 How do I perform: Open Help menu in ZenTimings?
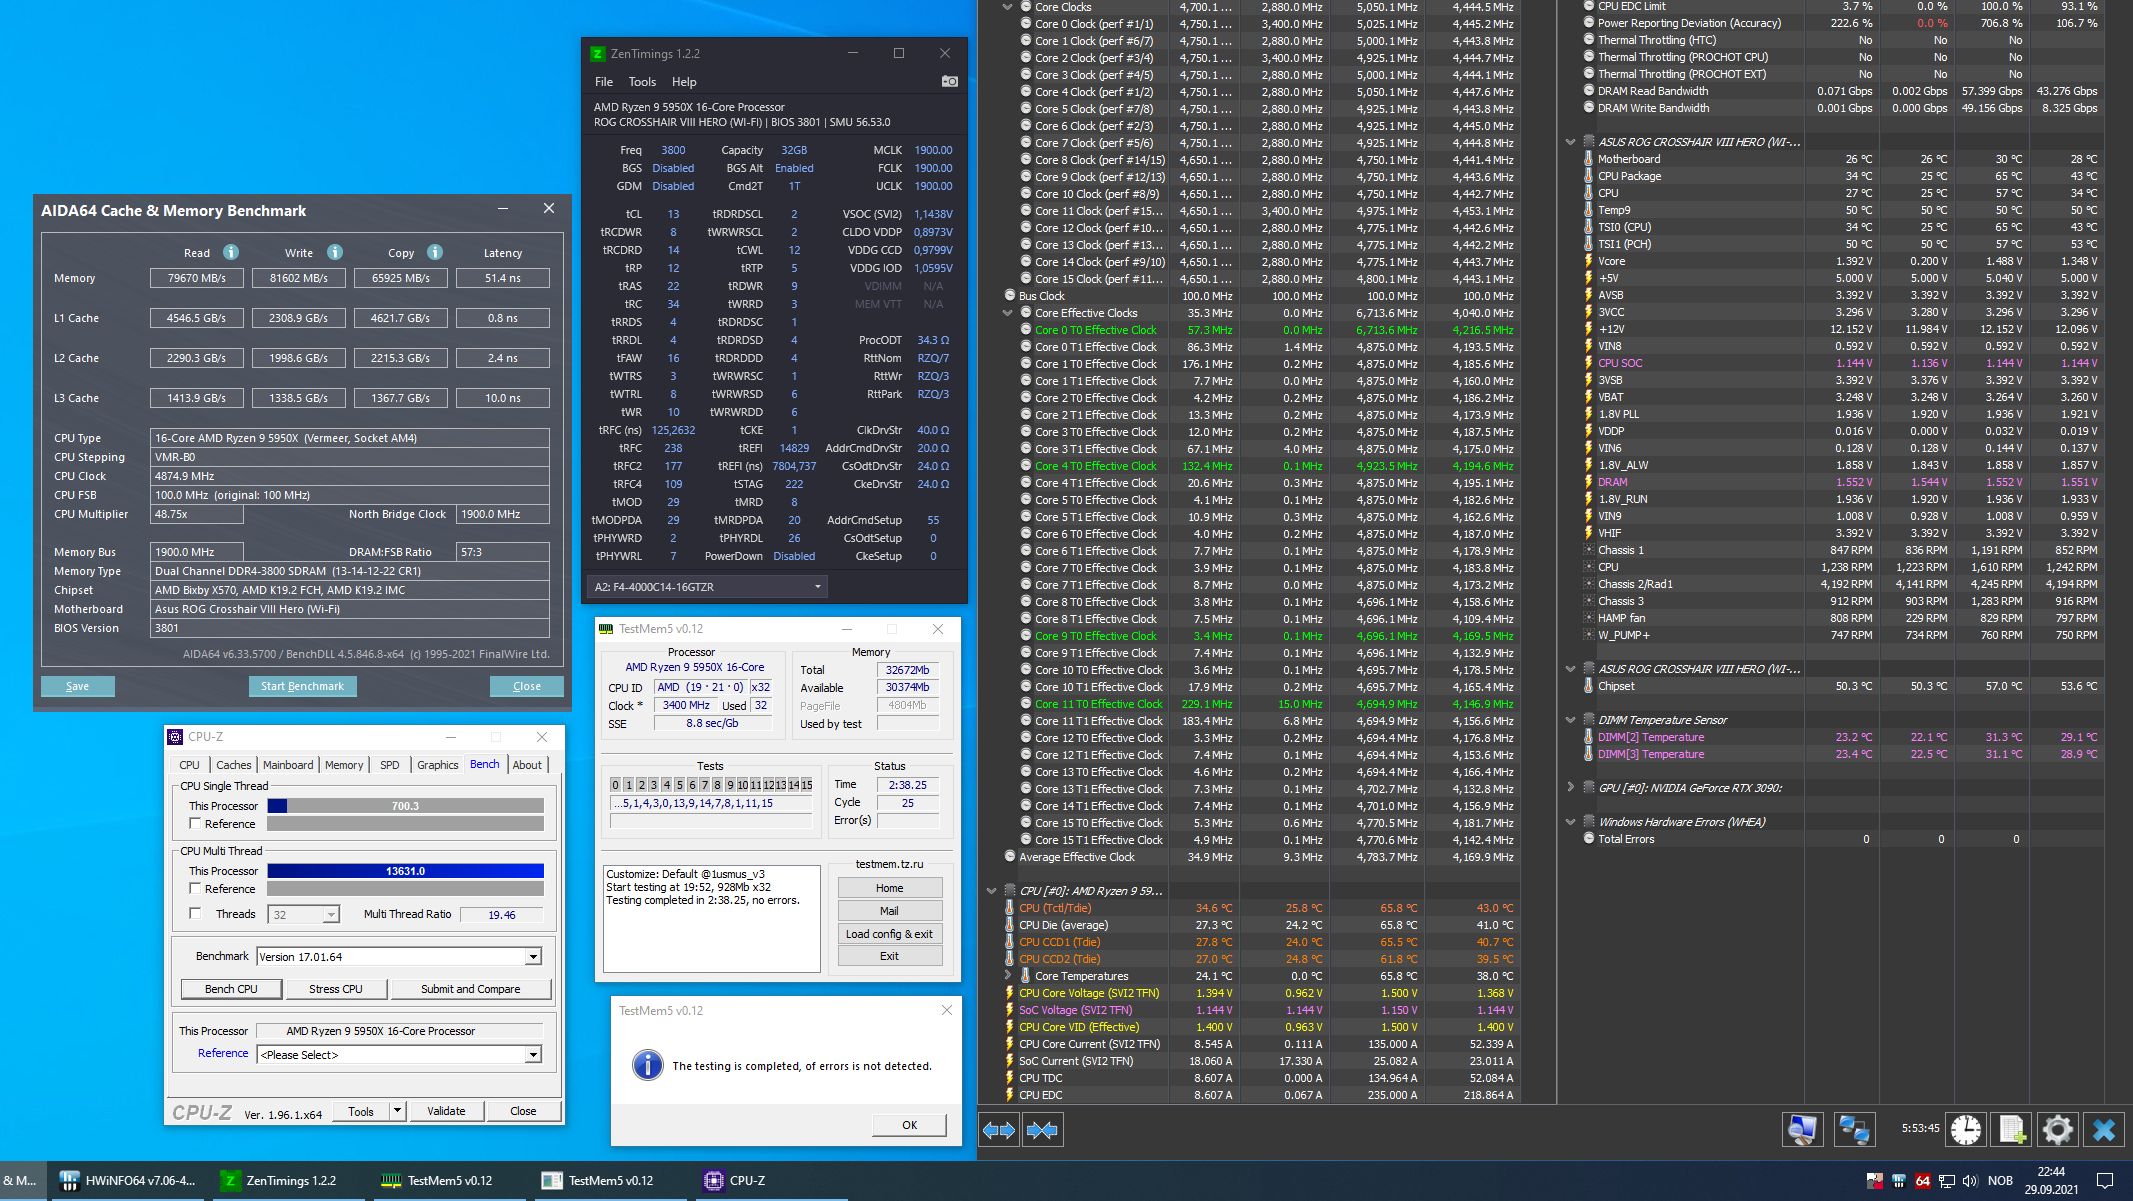(x=684, y=82)
